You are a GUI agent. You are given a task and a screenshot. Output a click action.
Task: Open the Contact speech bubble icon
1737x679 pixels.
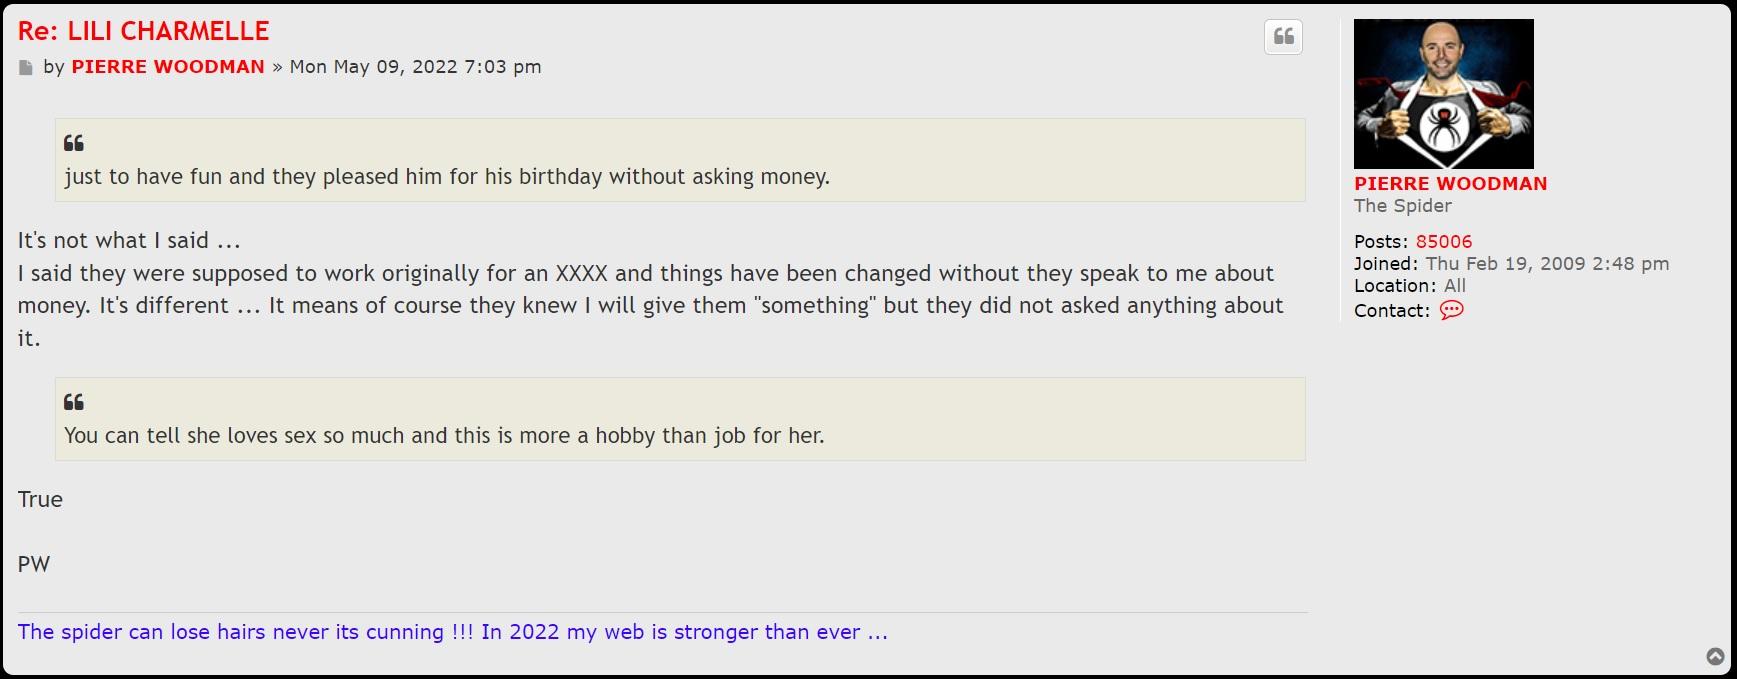[1451, 311]
